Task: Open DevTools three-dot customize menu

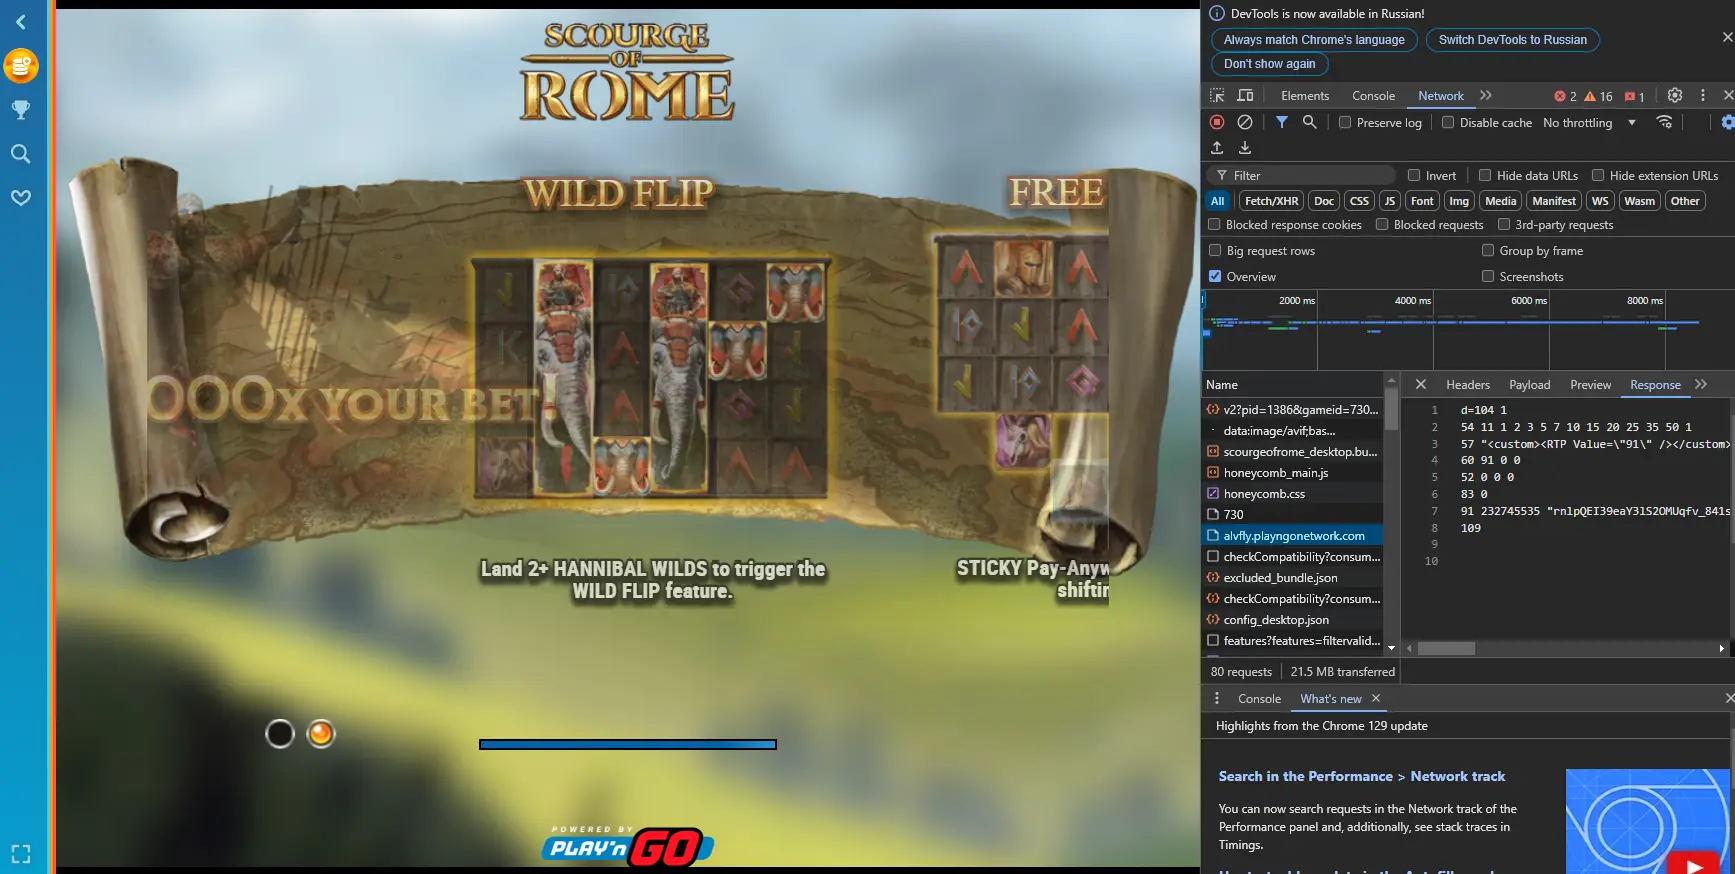Action: click(x=1703, y=95)
